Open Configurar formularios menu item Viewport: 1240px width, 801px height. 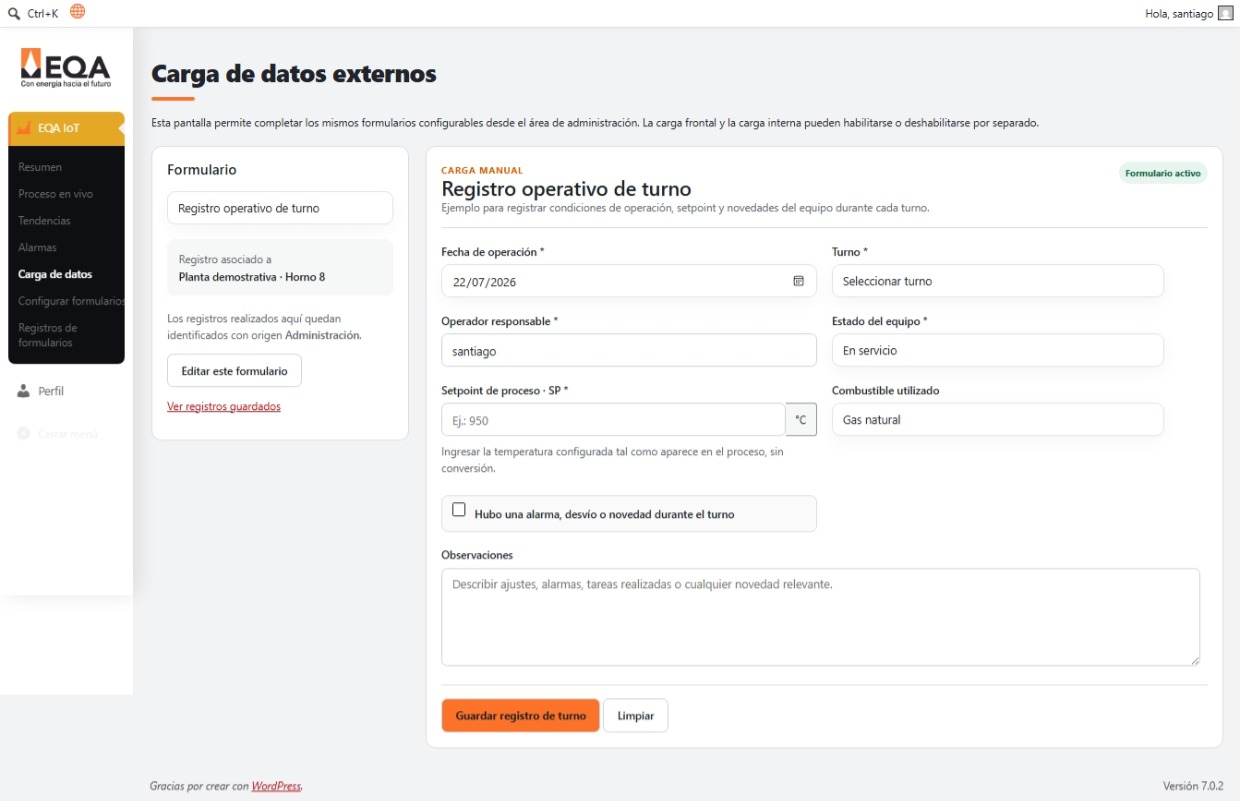71,301
